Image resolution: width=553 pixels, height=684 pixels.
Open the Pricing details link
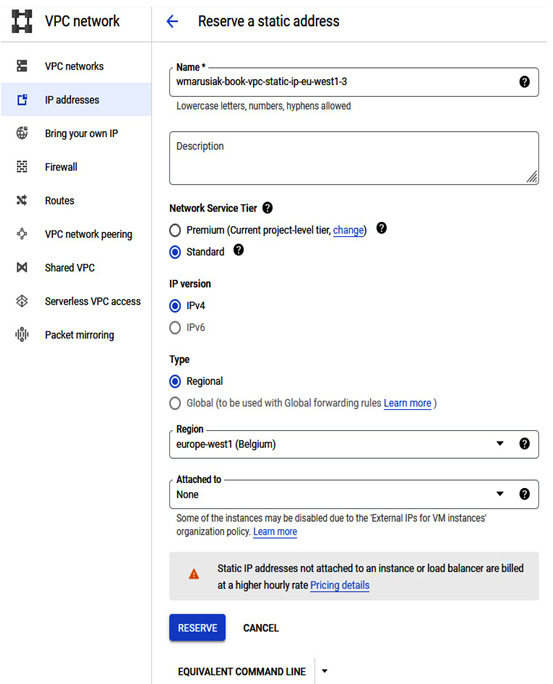pyautogui.click(x=340, y=585)
